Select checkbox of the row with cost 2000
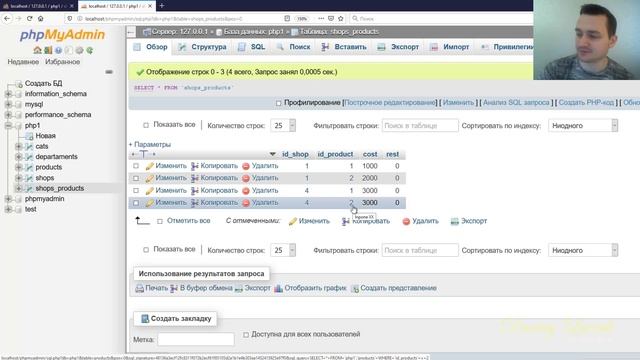The height and width of the screenshot is (360, 640). point(136,178)
